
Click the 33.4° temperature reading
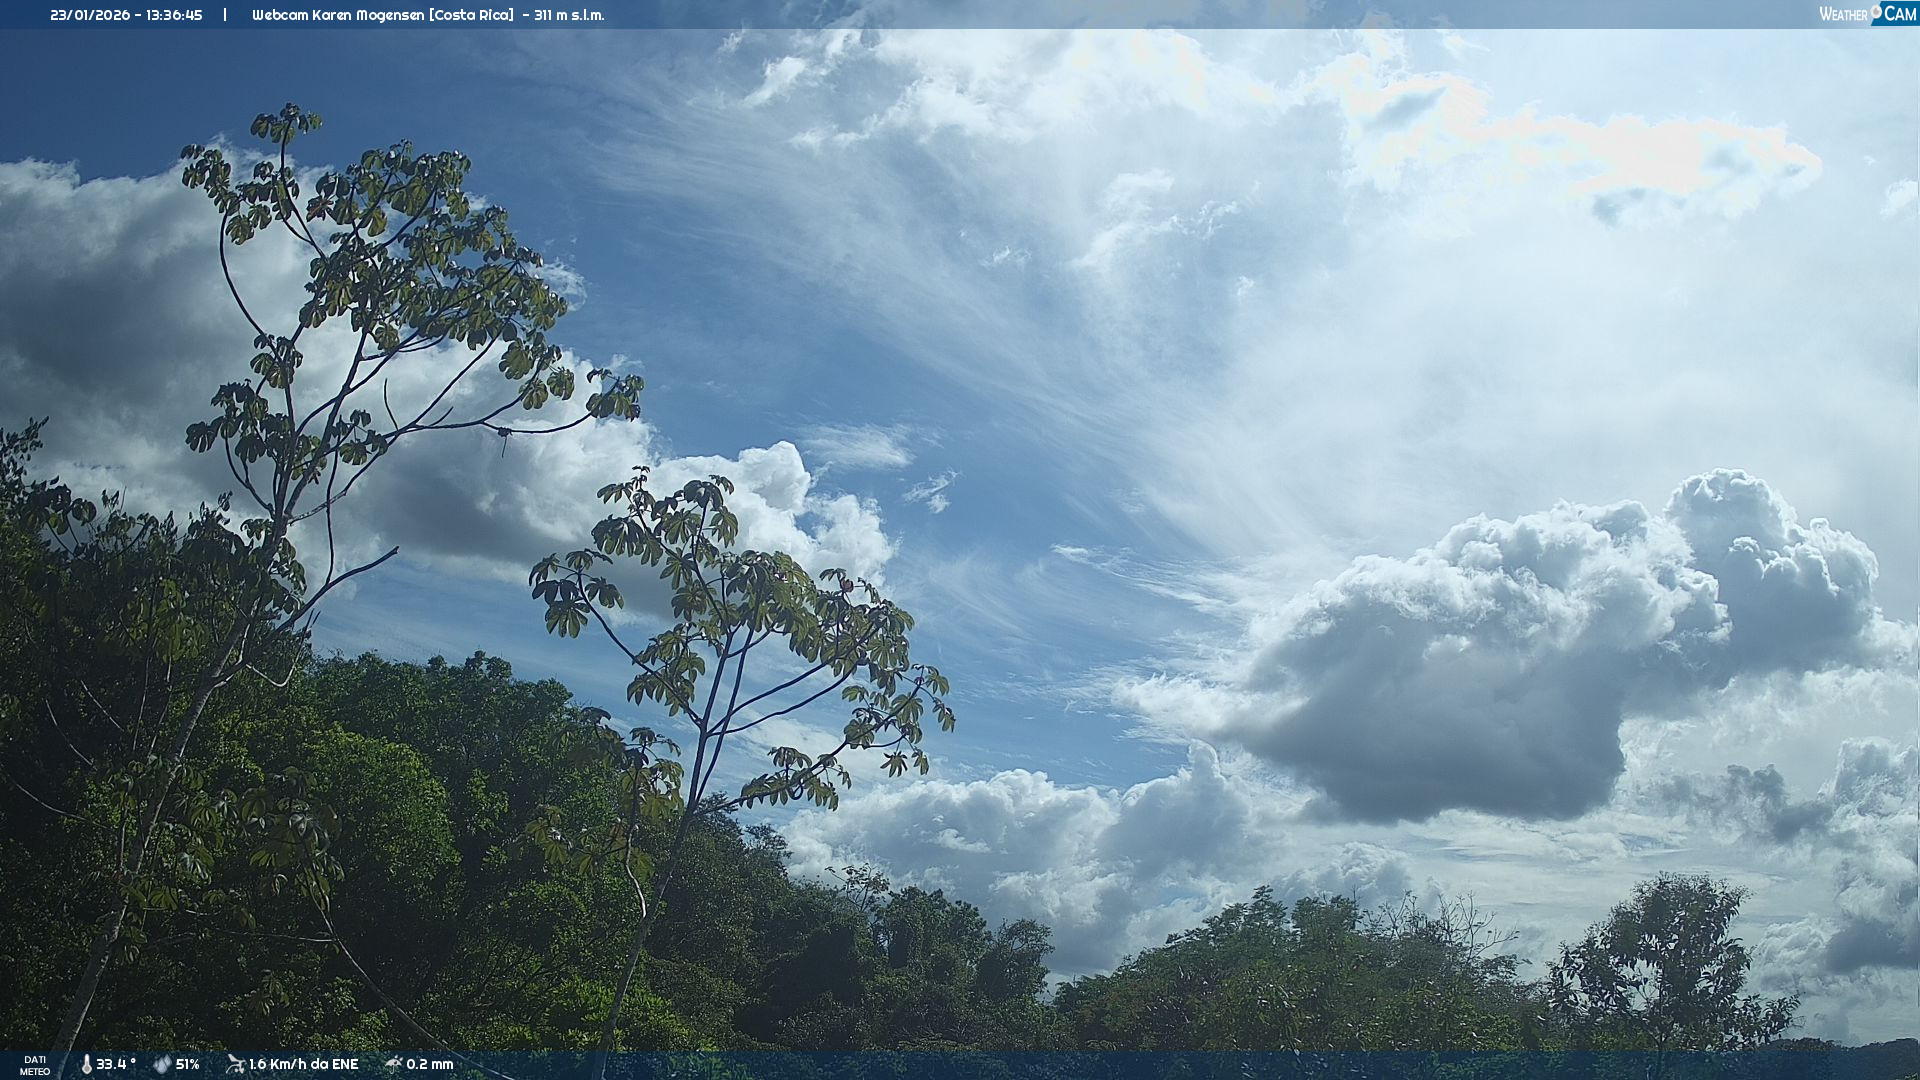116,1064
